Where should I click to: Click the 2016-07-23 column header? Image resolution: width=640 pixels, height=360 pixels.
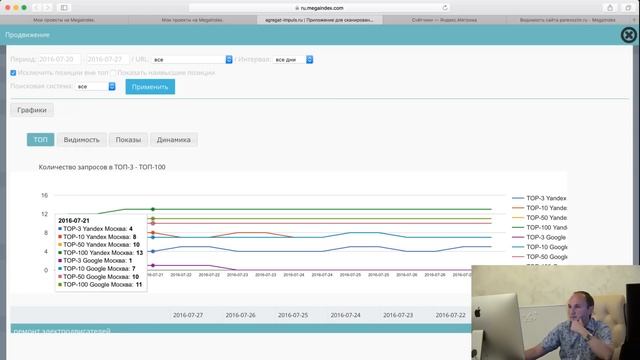(x=398, y=316)
